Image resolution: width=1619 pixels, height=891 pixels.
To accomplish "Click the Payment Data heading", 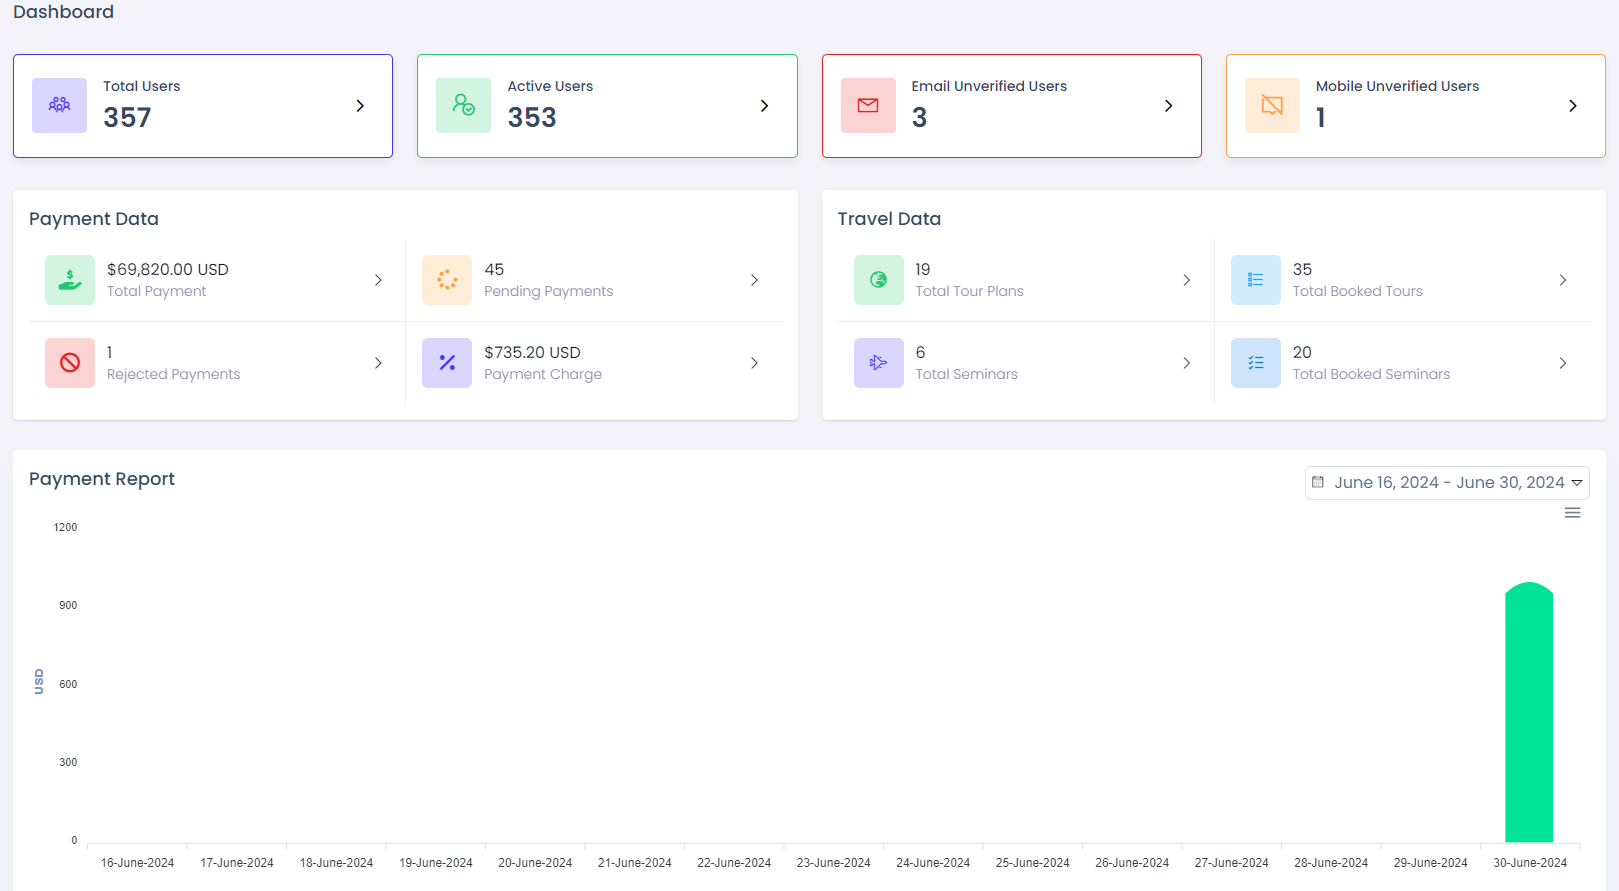I will tap(94, 219).
